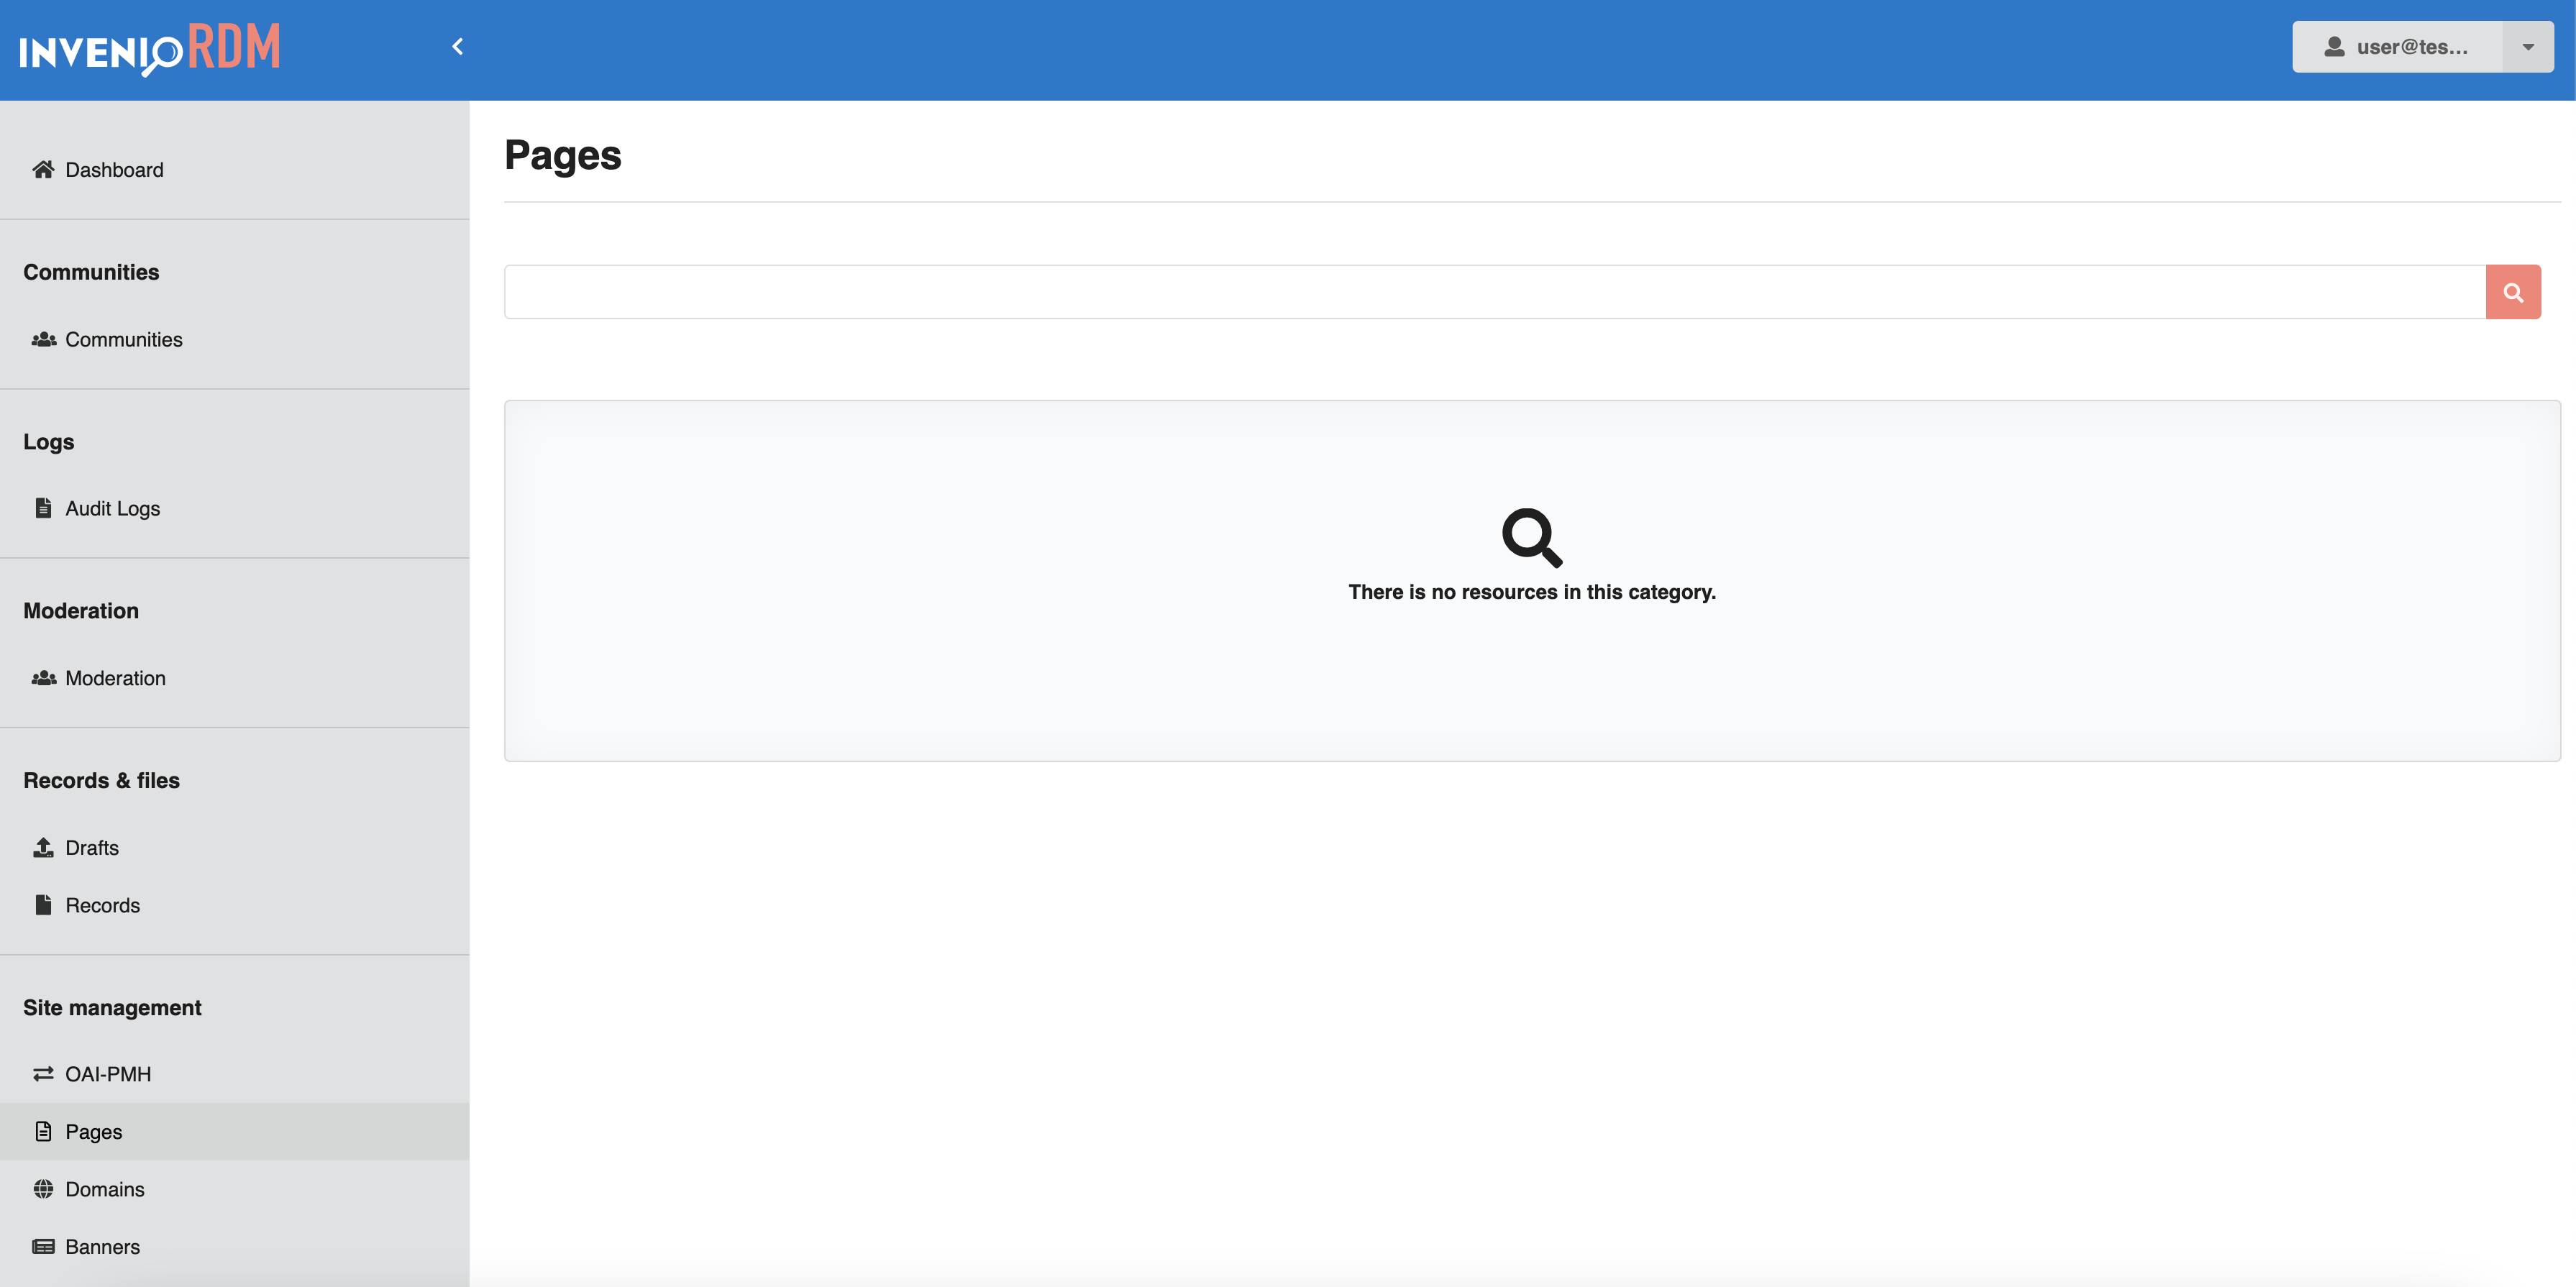Click the Domains globe icon

(x=43, y=1189)
